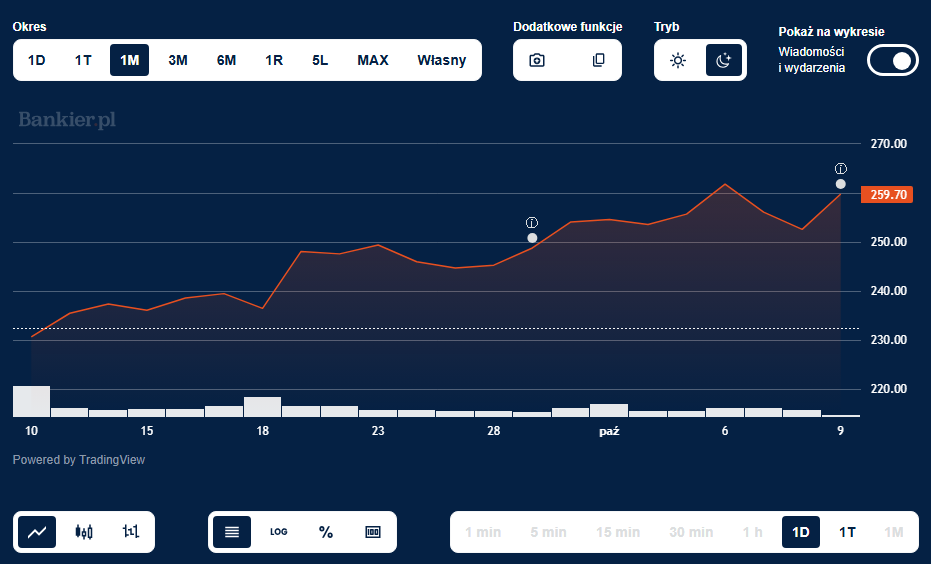This screenshot has width=931, height=564.
Task: Select the 5L period
Action: (x=320, y=60)
